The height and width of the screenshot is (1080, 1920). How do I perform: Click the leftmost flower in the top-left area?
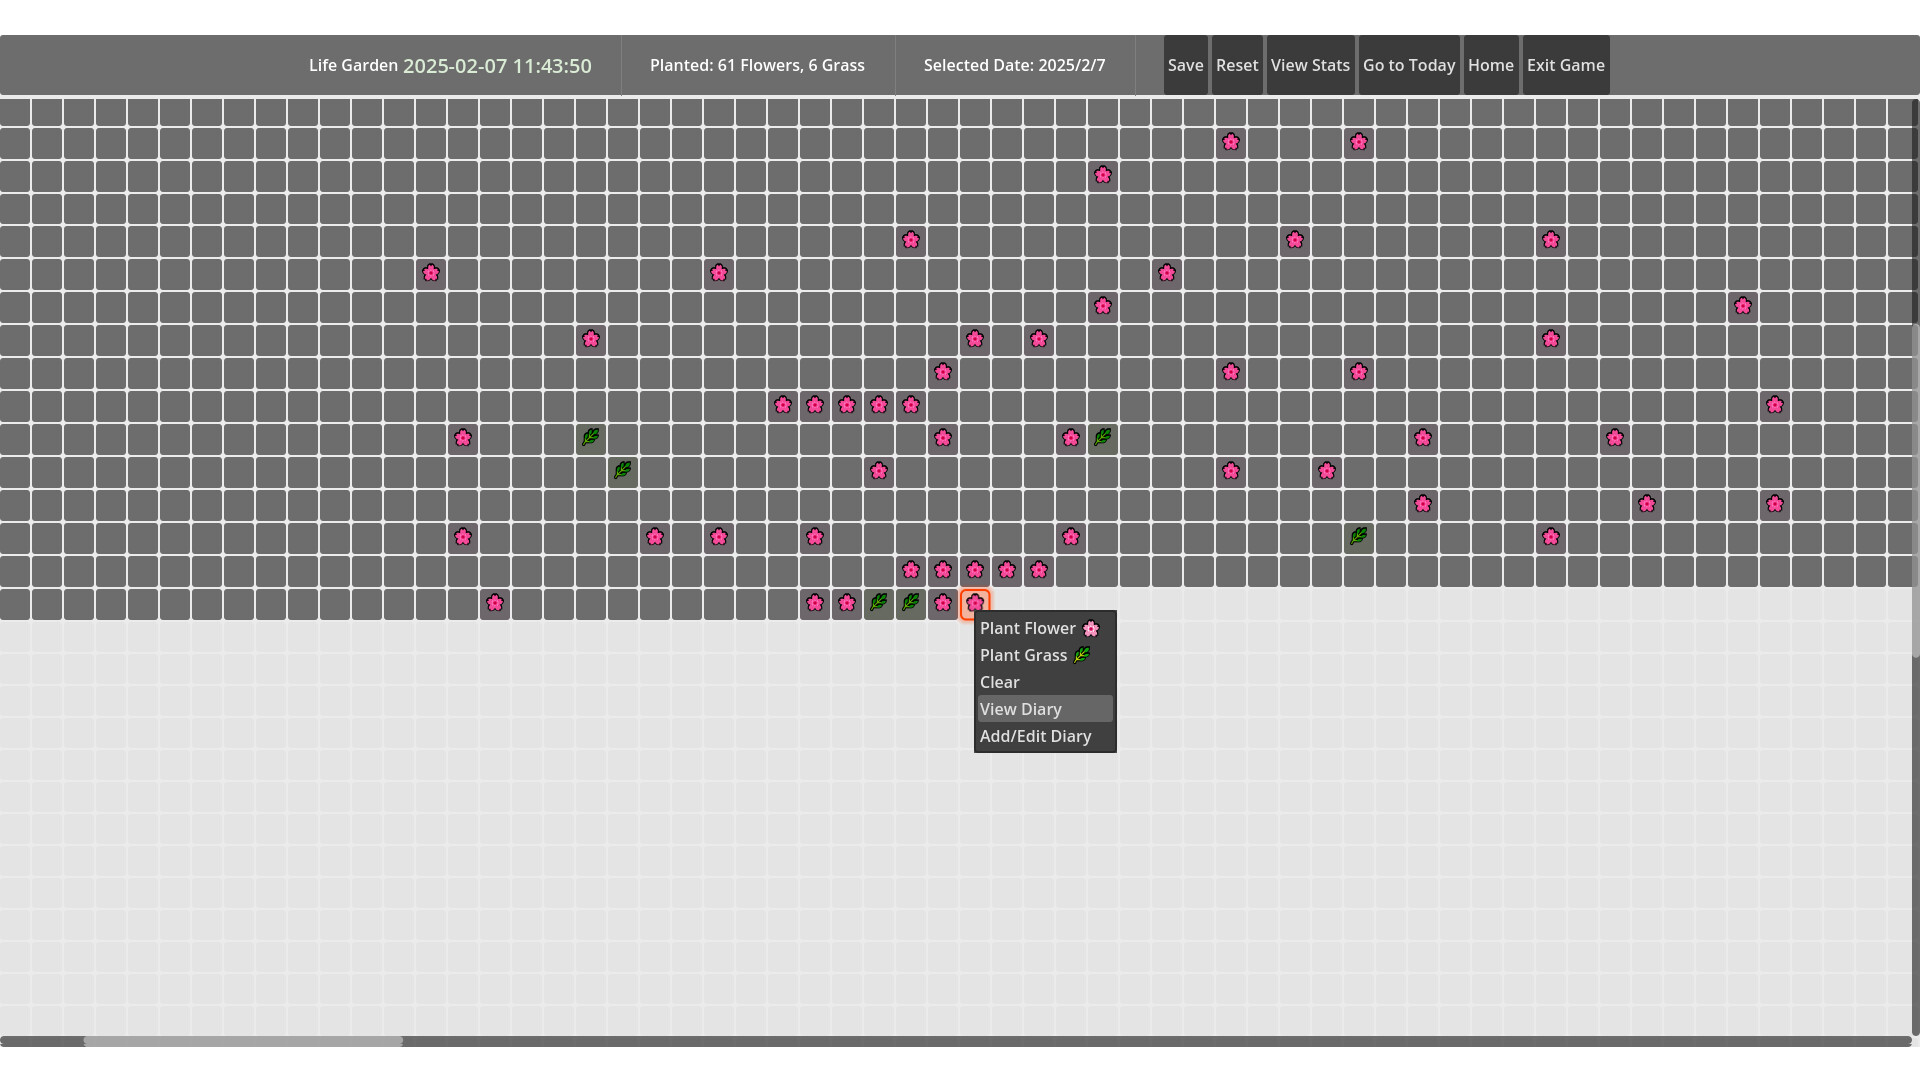(x=431, y=273)
